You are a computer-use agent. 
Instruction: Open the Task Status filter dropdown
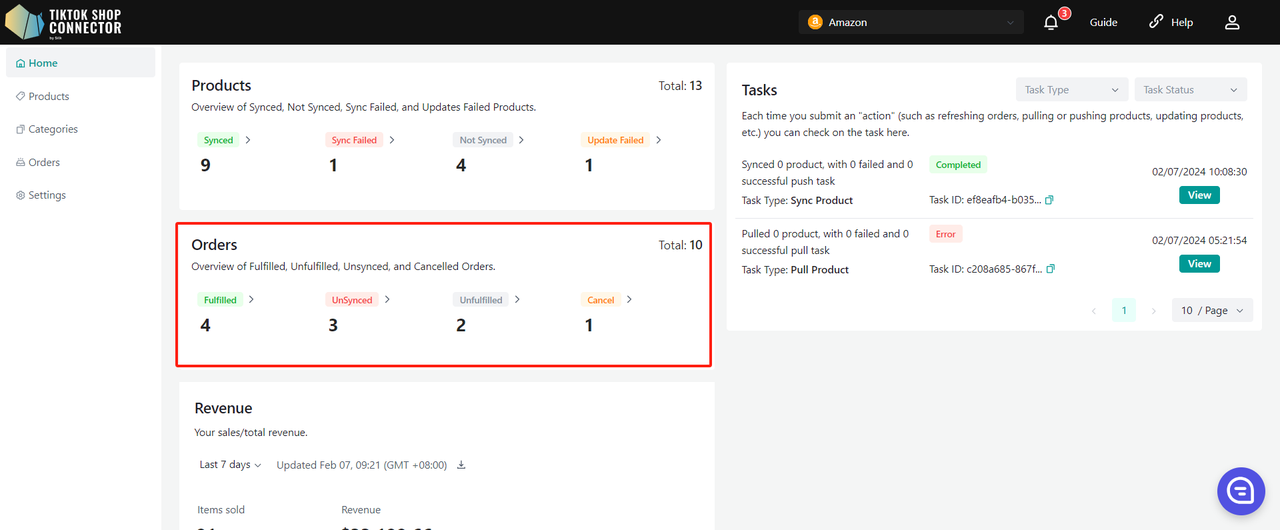[1190, 90]
